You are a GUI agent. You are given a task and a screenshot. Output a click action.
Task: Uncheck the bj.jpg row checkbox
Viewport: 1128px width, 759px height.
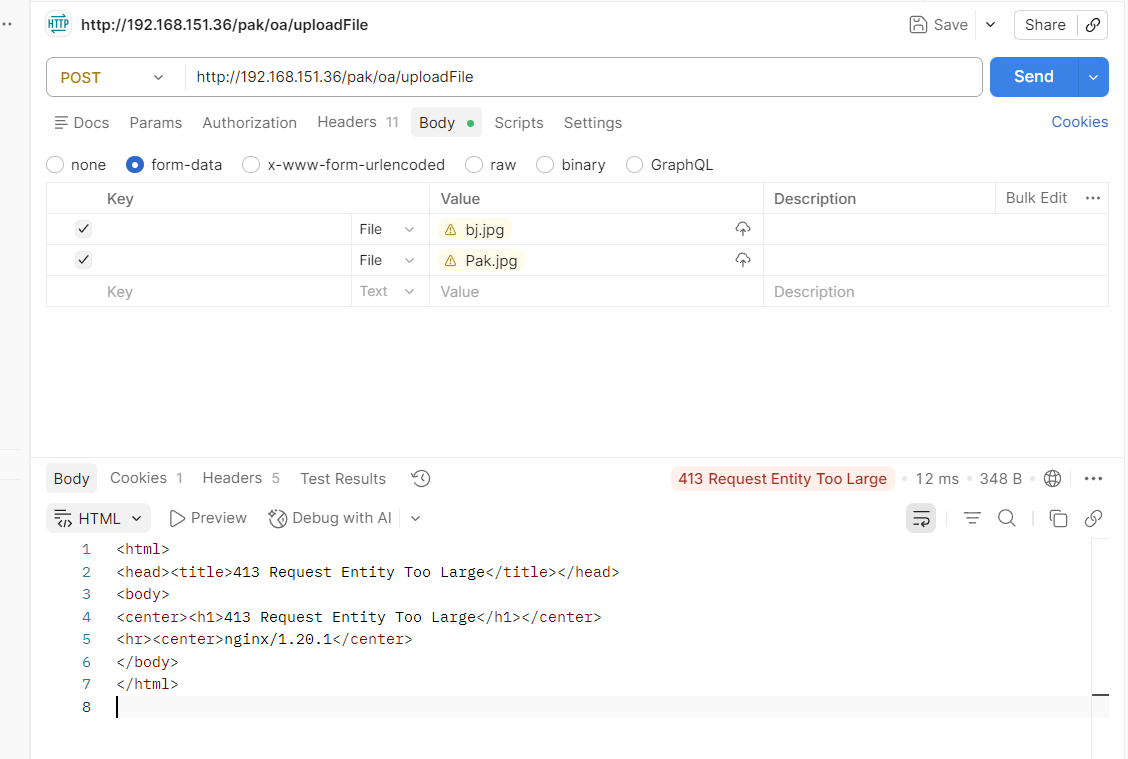pos(84,229)
